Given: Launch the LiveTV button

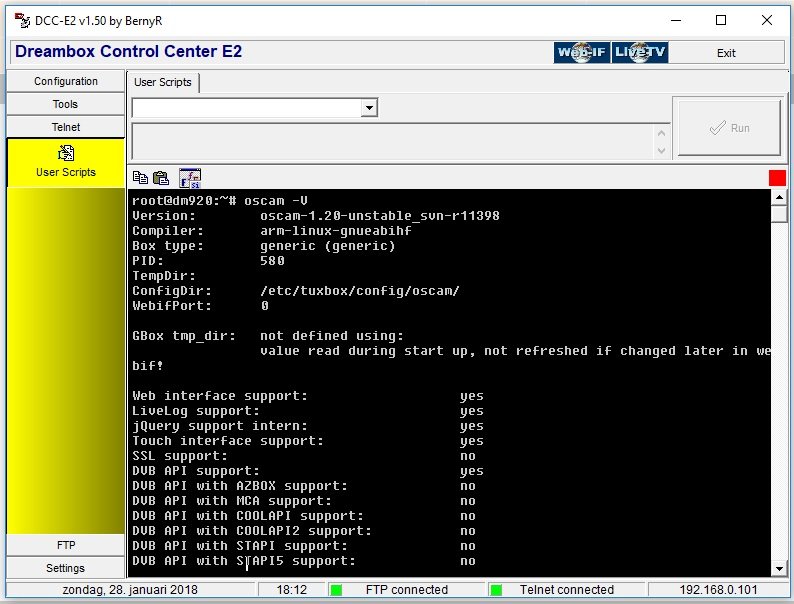Looking at the screenshot, I should click(x=640, y=52).
